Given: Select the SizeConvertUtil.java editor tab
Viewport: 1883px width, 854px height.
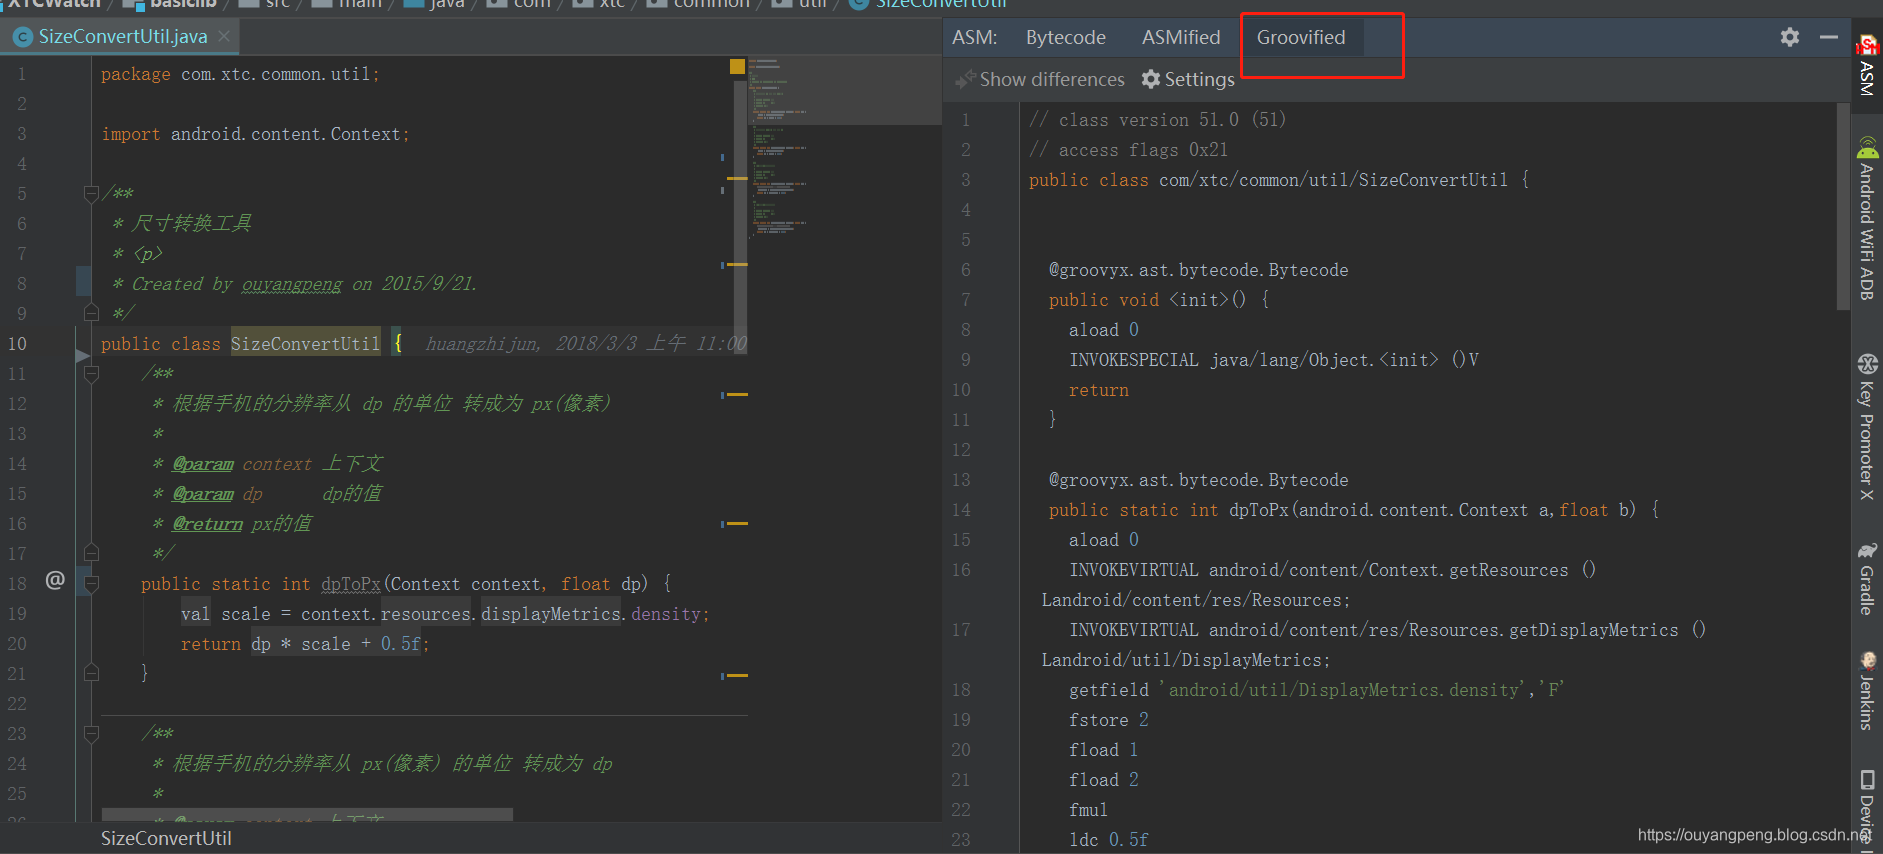Looking at the screenshot, I should [121, 37].
